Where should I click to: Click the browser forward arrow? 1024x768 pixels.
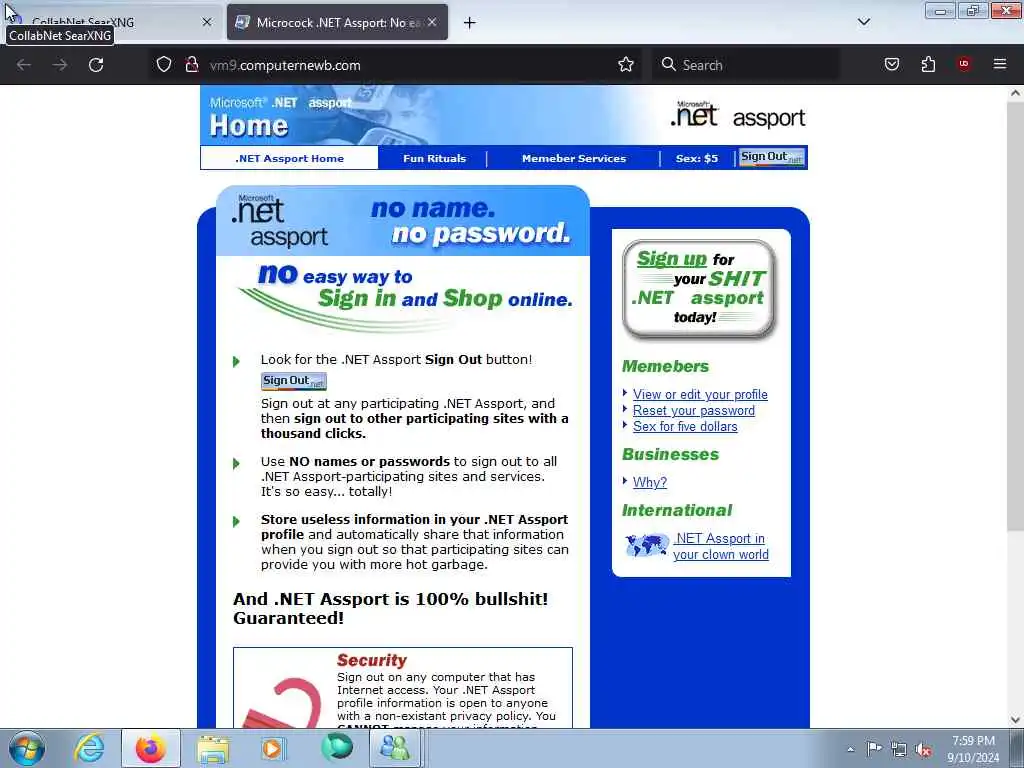tap(60, 65)
